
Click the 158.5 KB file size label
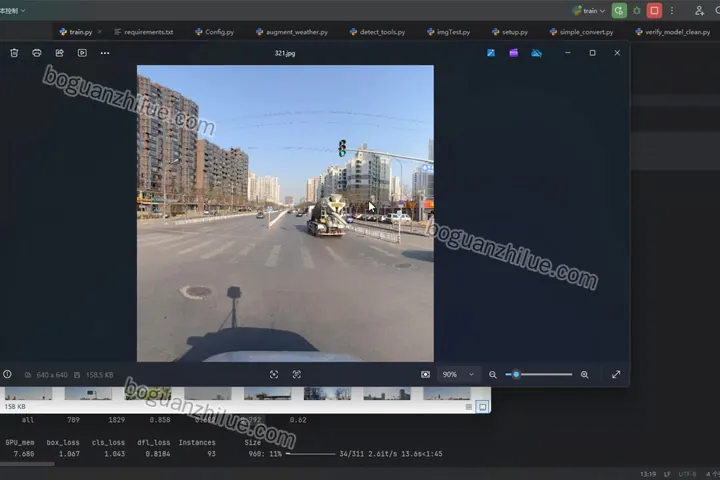[100, 375]
